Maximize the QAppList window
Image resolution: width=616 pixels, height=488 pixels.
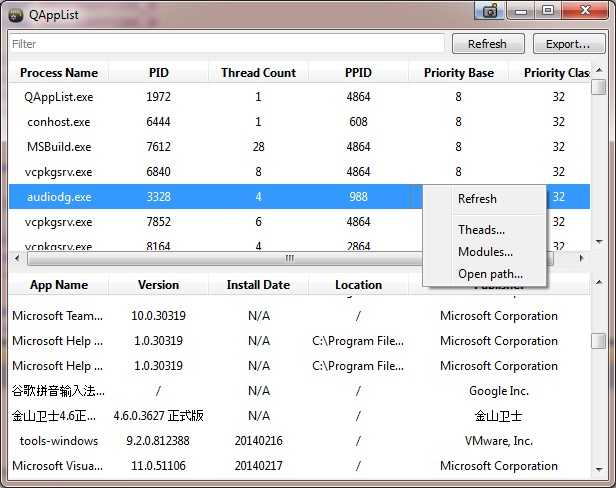click(548, 10)
